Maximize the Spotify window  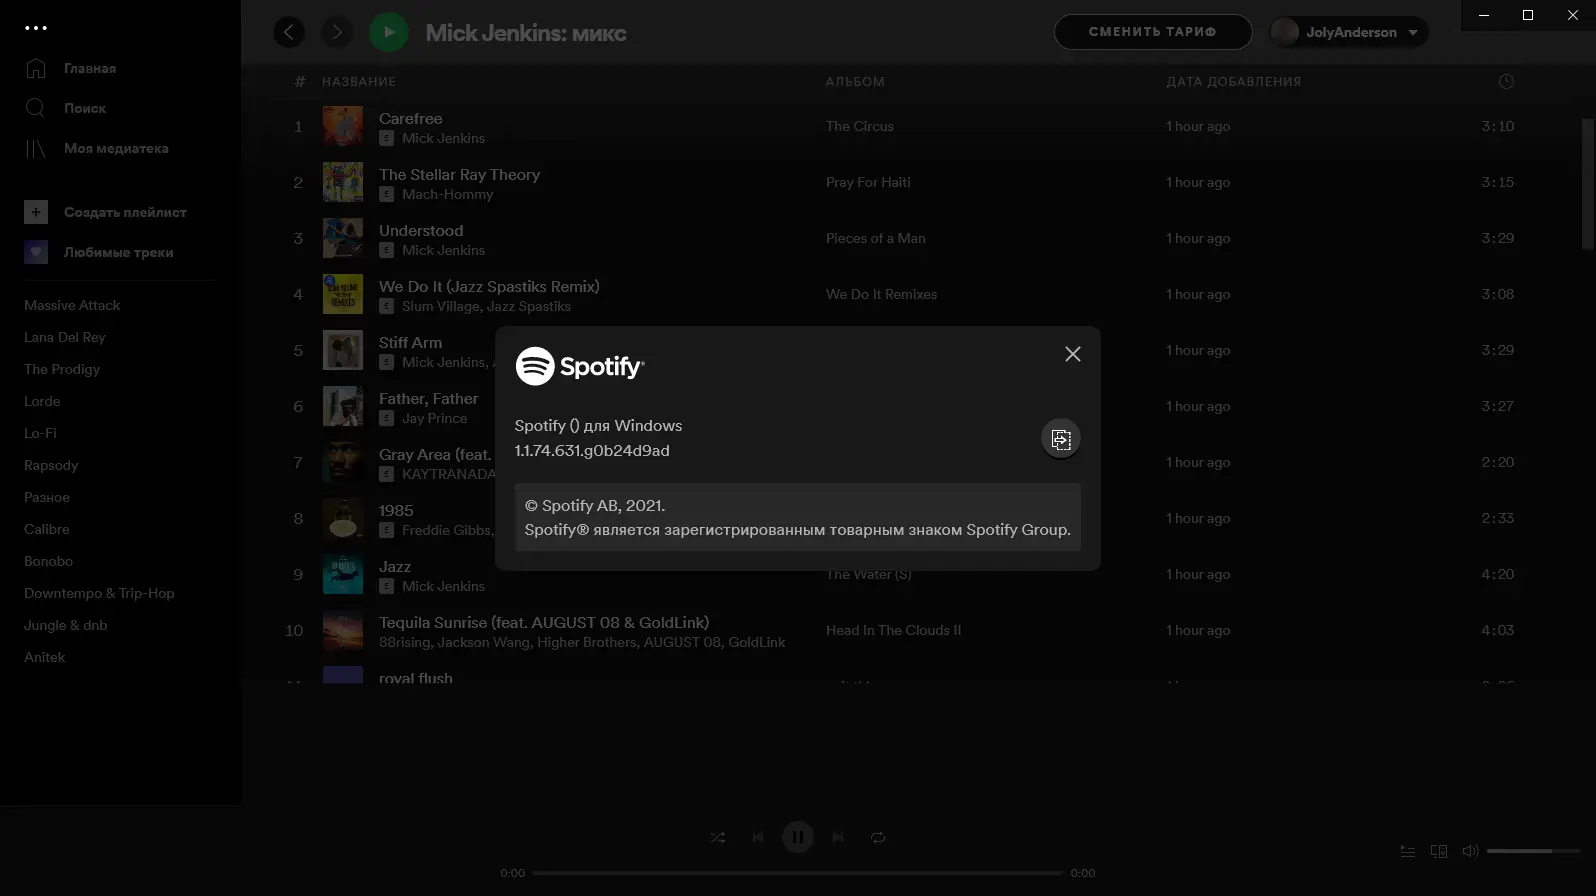[1528, 15]
